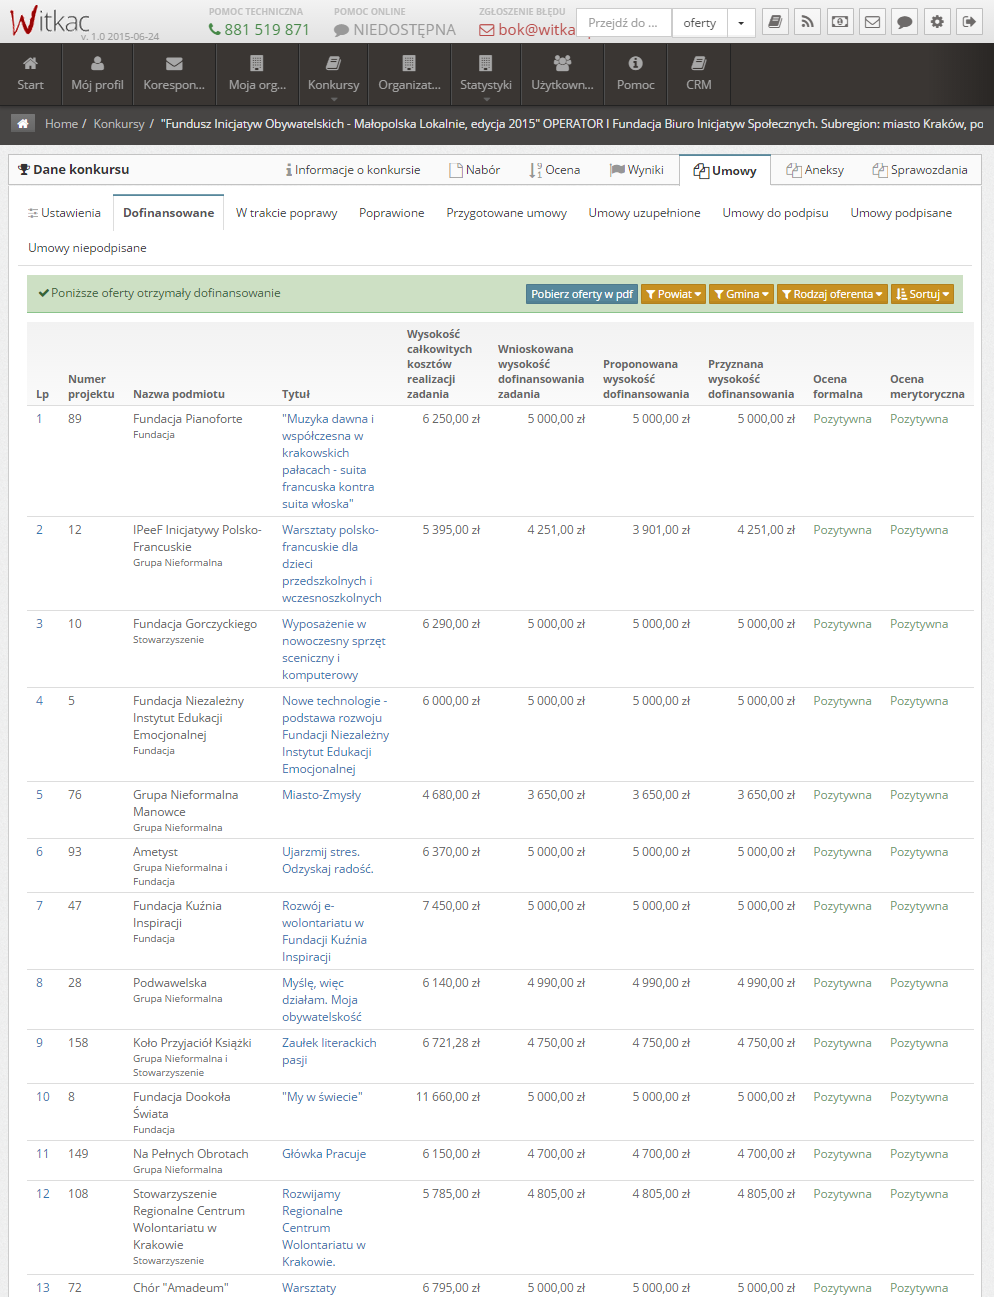The height and width of the screenshot is (1297, 994).
Task: Click the book icon in the top toolbar
Action: click(775, 22)
